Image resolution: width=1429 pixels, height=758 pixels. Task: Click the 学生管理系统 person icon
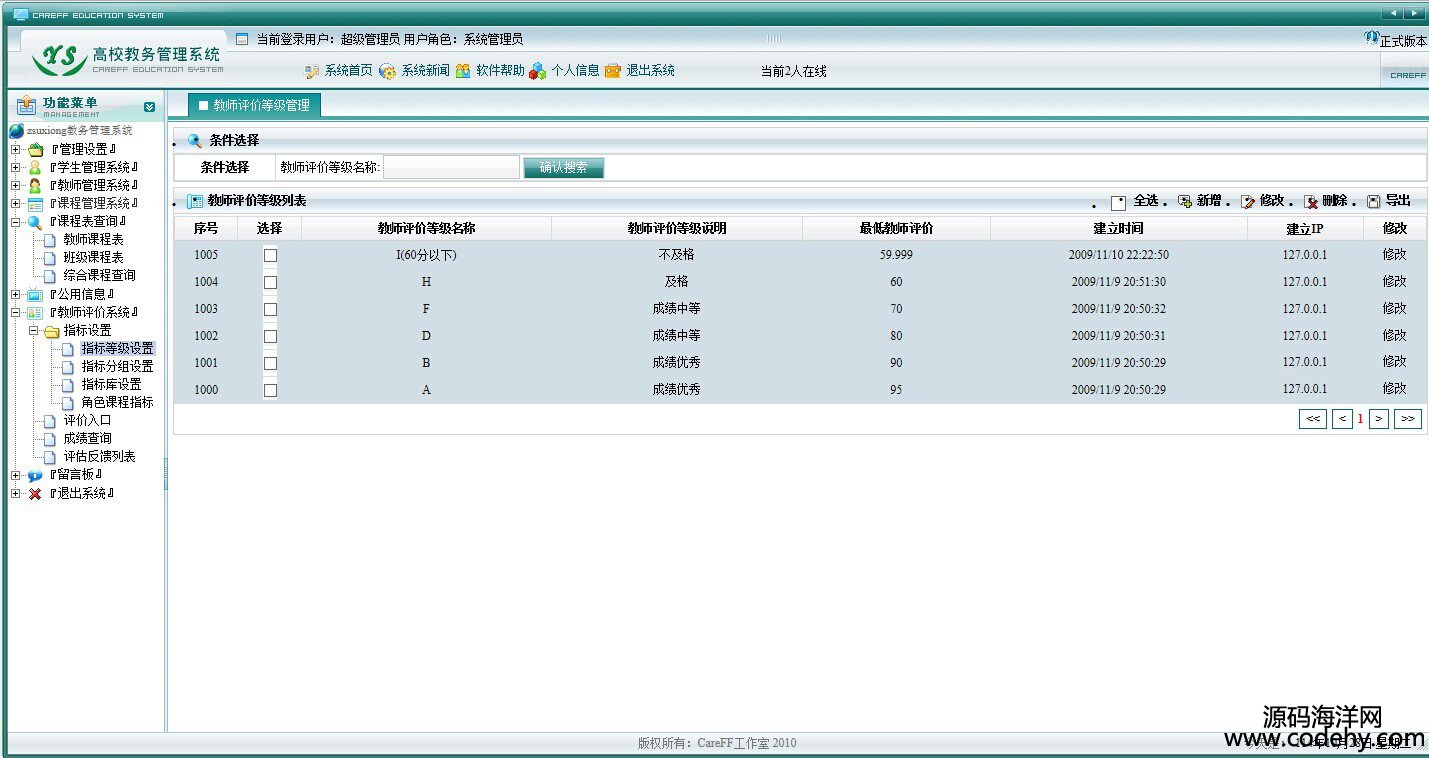pyautogui.click(x=35, y=168)
